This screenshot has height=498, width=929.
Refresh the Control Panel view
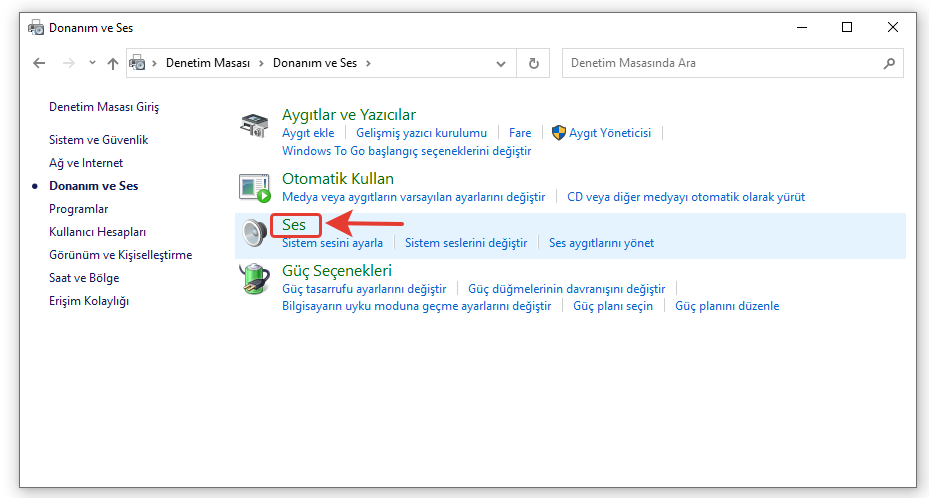pyautogui.click(x=534, y=63)
